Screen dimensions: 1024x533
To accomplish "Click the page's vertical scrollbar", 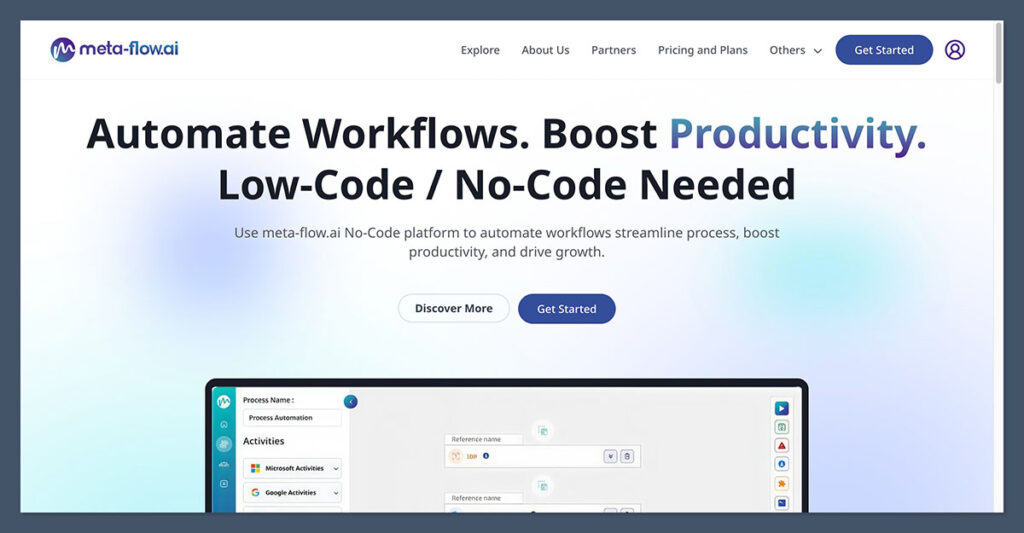I will click(x=999, y=52).
